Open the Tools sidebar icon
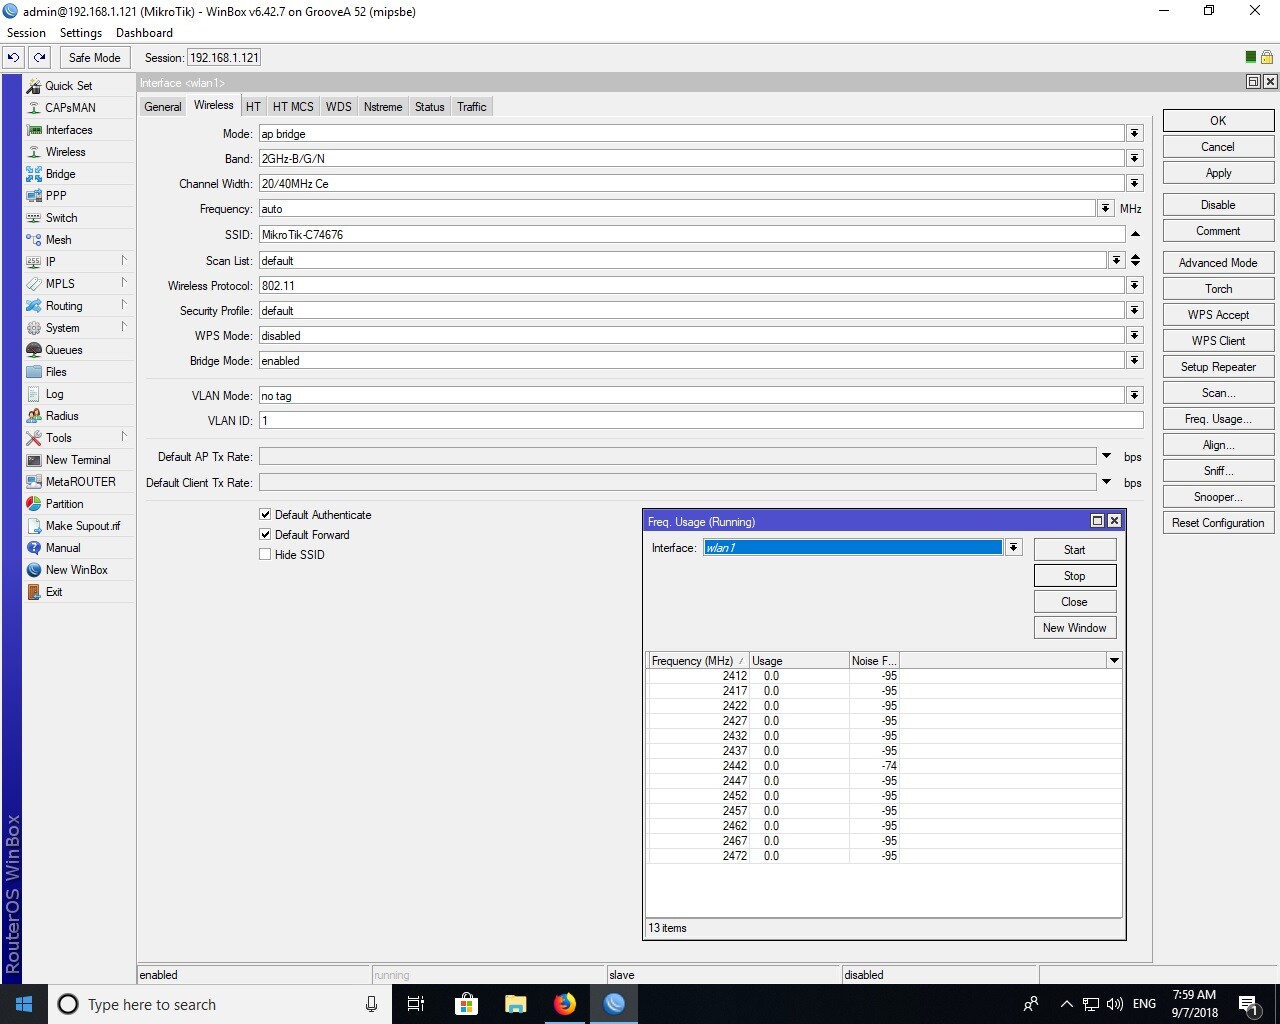This screenshot has height=1024, width=1280. 34,438
